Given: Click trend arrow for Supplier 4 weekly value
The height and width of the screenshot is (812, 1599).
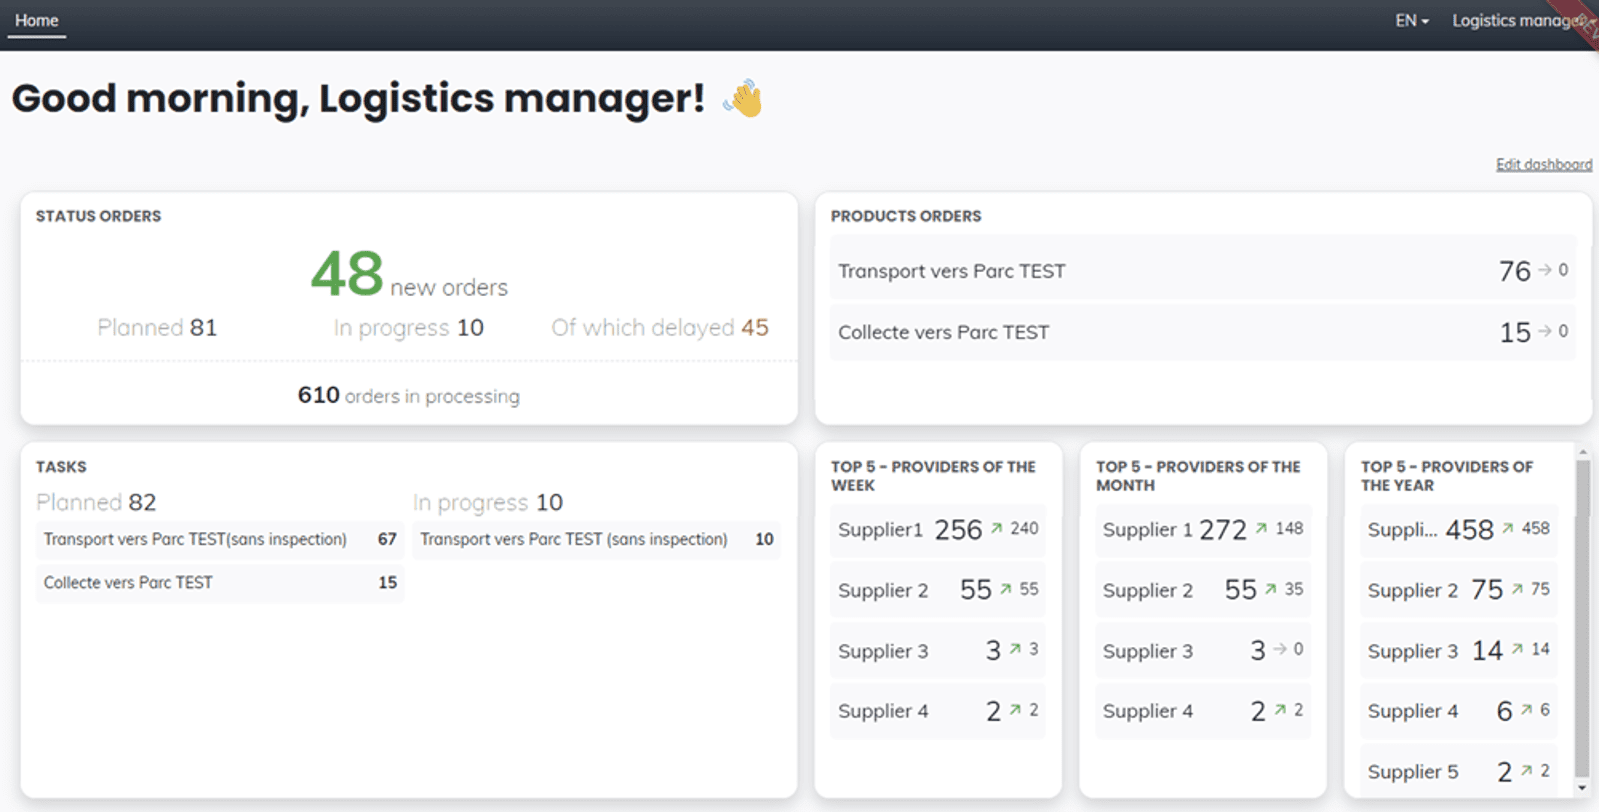Looking at the screenshot, I should coord(1015,710).
